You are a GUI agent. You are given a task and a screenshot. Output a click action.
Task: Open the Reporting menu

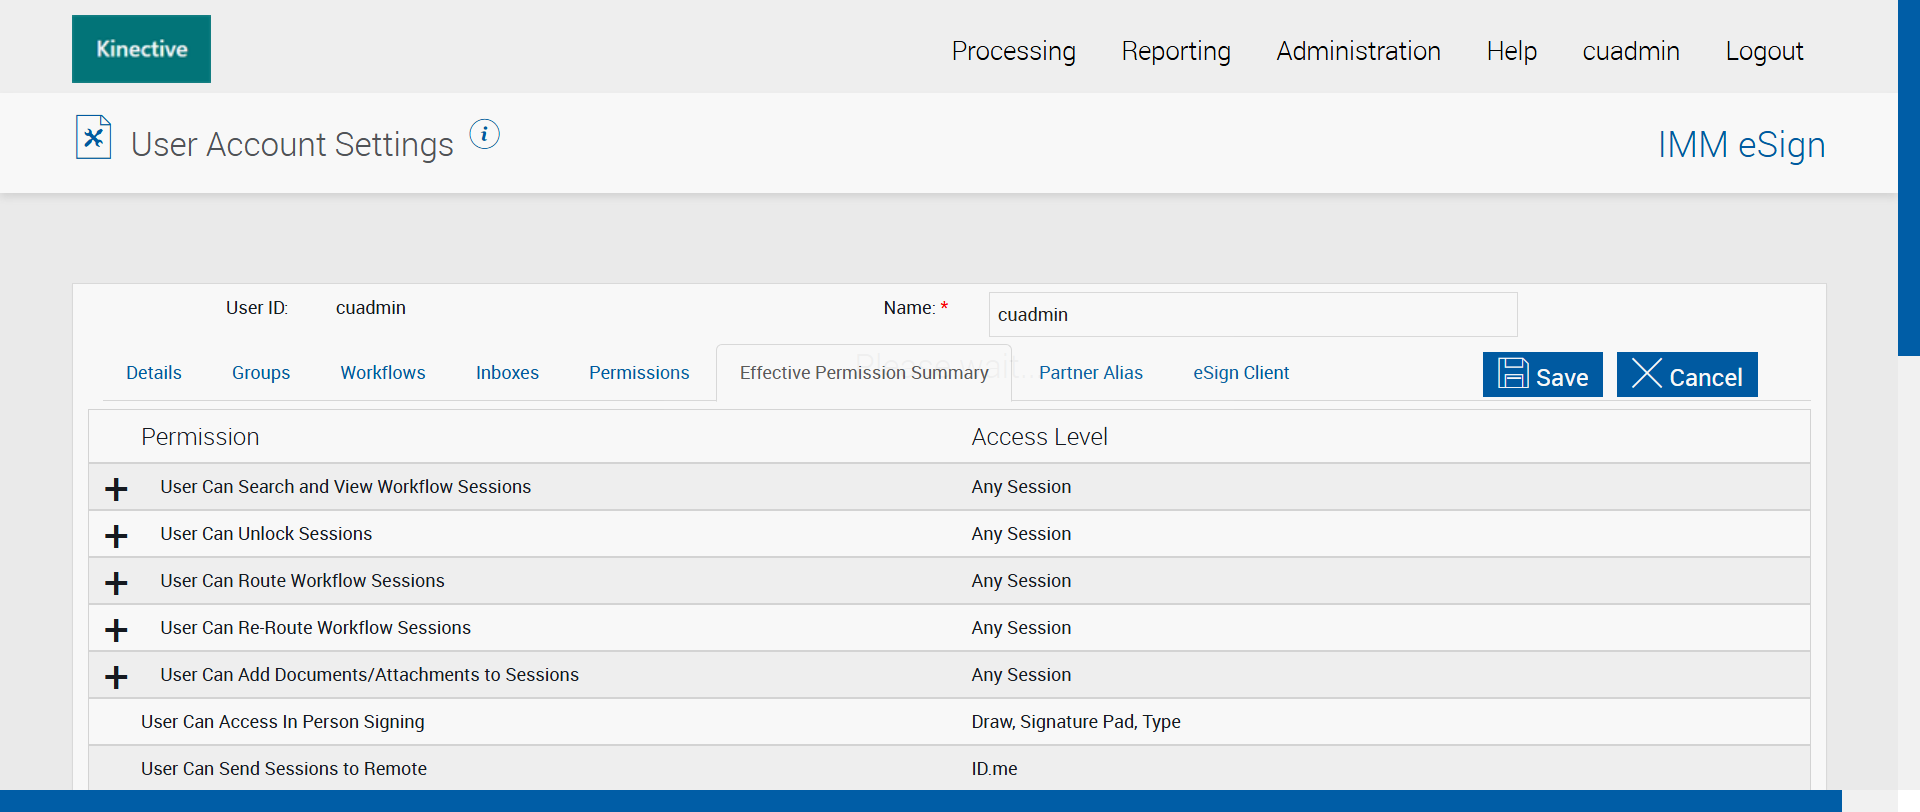(x=1176, y=51)
